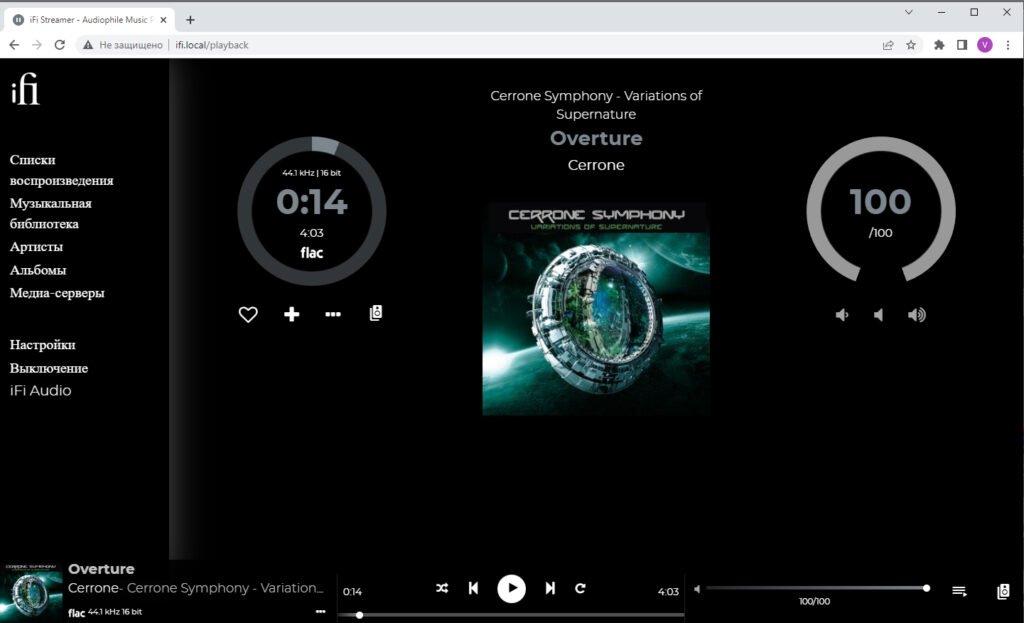Toggle shuffle playback
Viewport: 1024px width, 623px height.
point(442,588)
